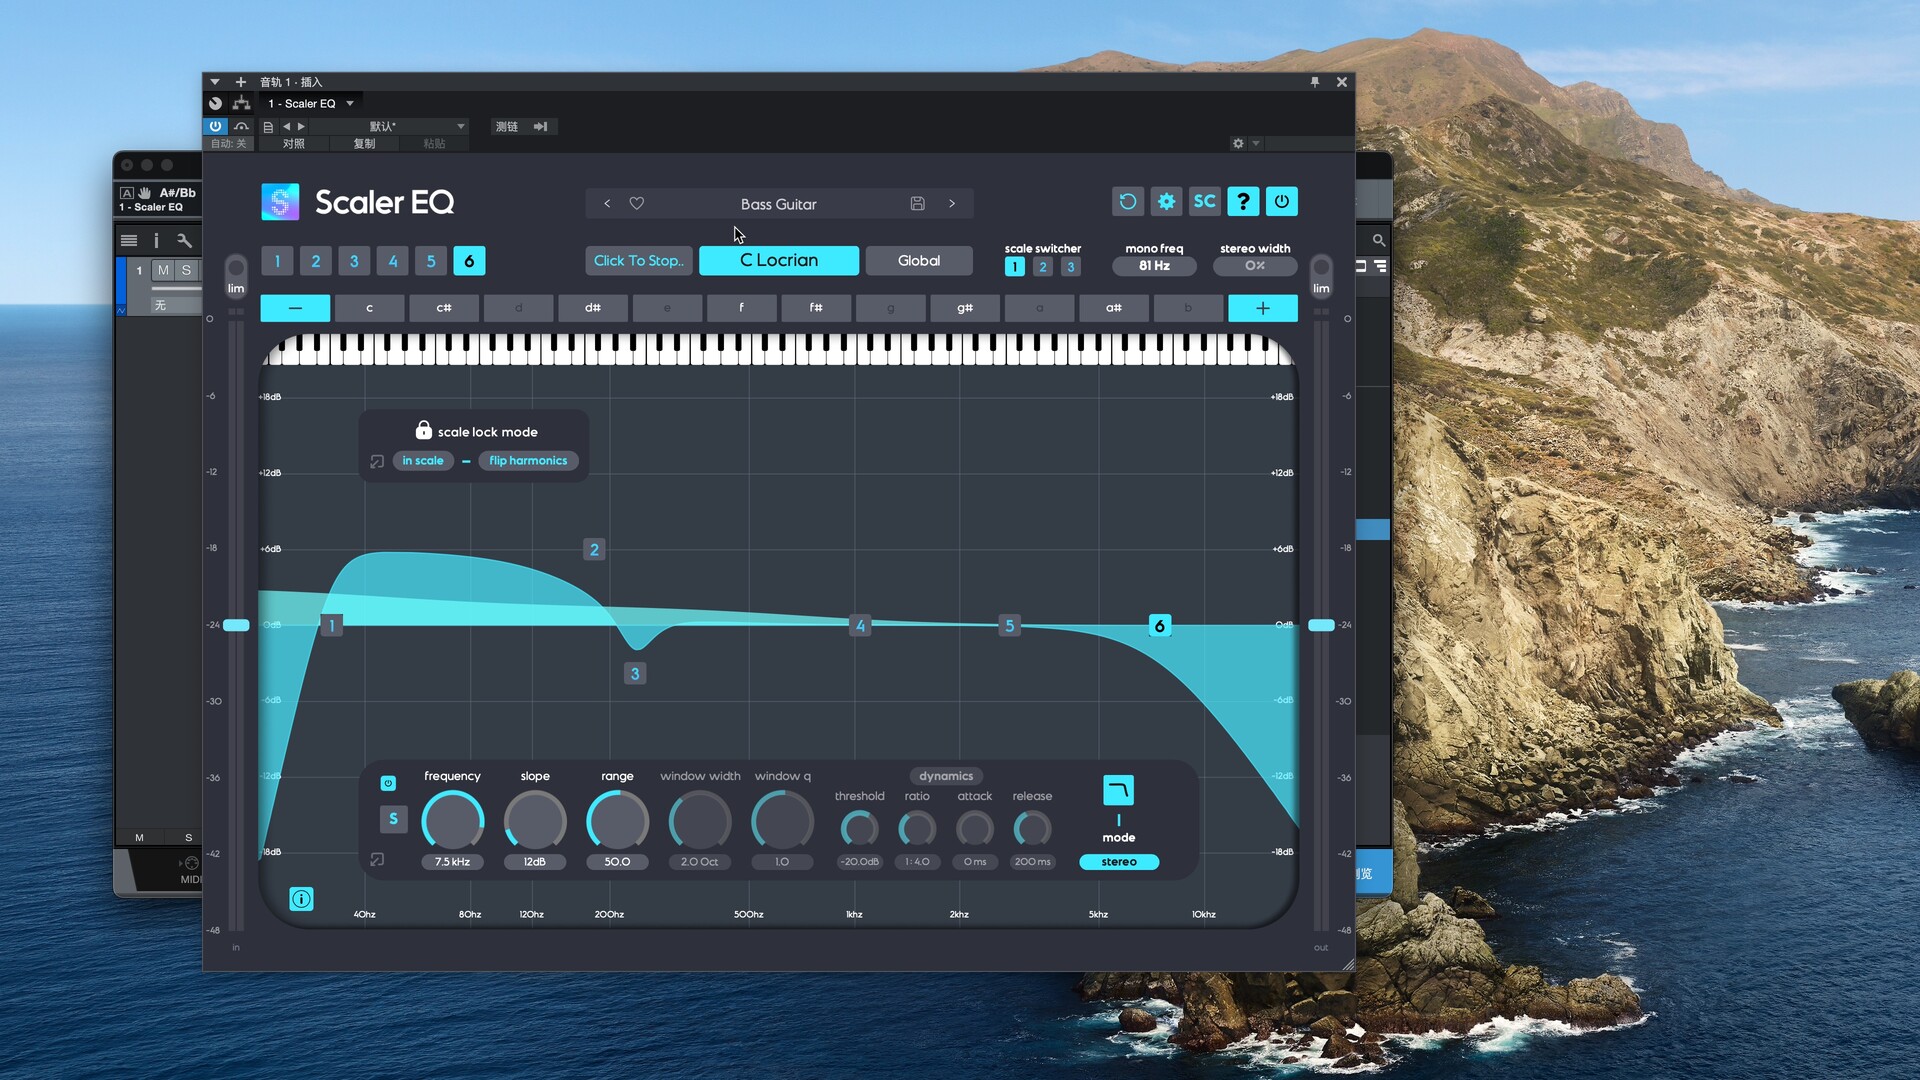Viewport: 1920px width, 1080px height.
Task: Go to previous preset with left chevron
Action: coord(607,204)
